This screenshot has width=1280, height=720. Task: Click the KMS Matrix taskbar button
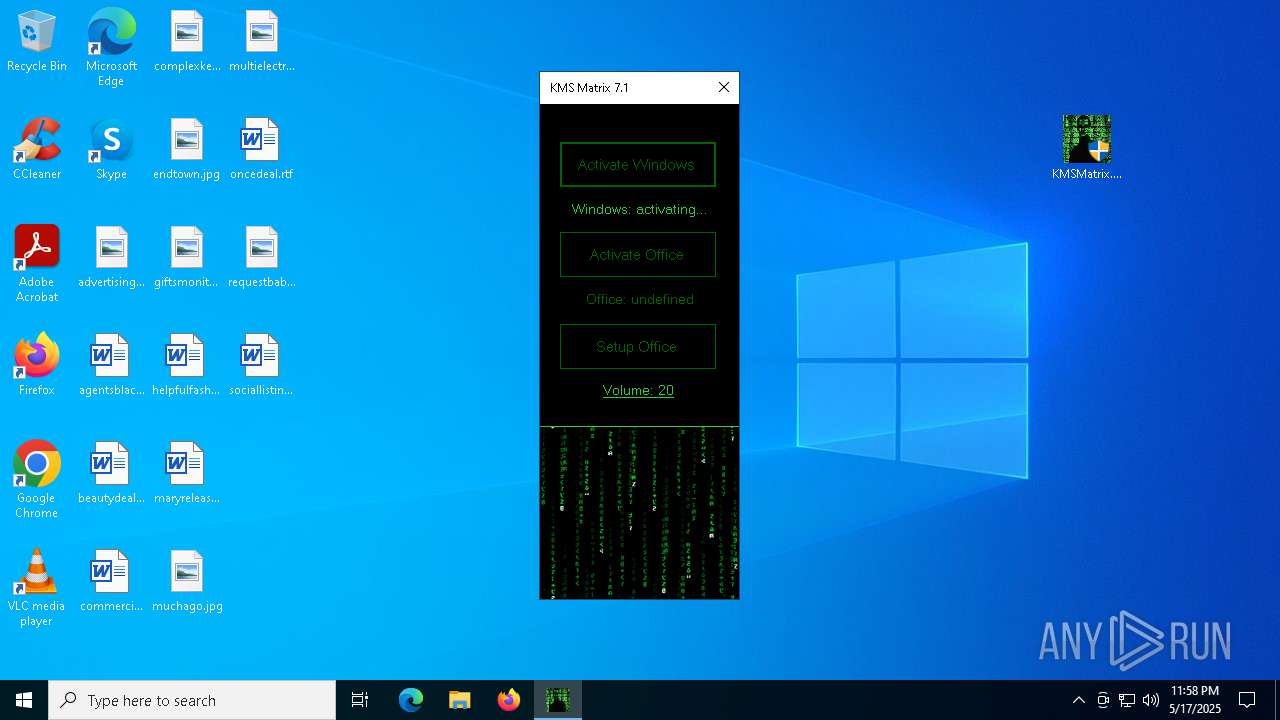point(558,700)
